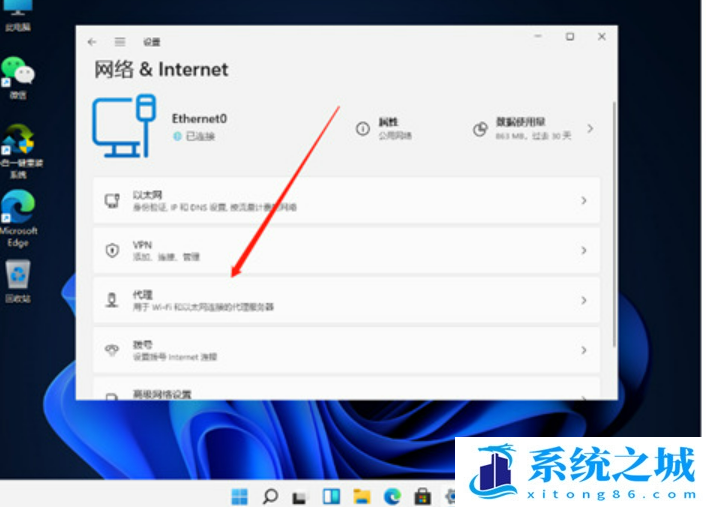Click the 属性 info circle icon
The image size is (715, 507).
(363, 129)
